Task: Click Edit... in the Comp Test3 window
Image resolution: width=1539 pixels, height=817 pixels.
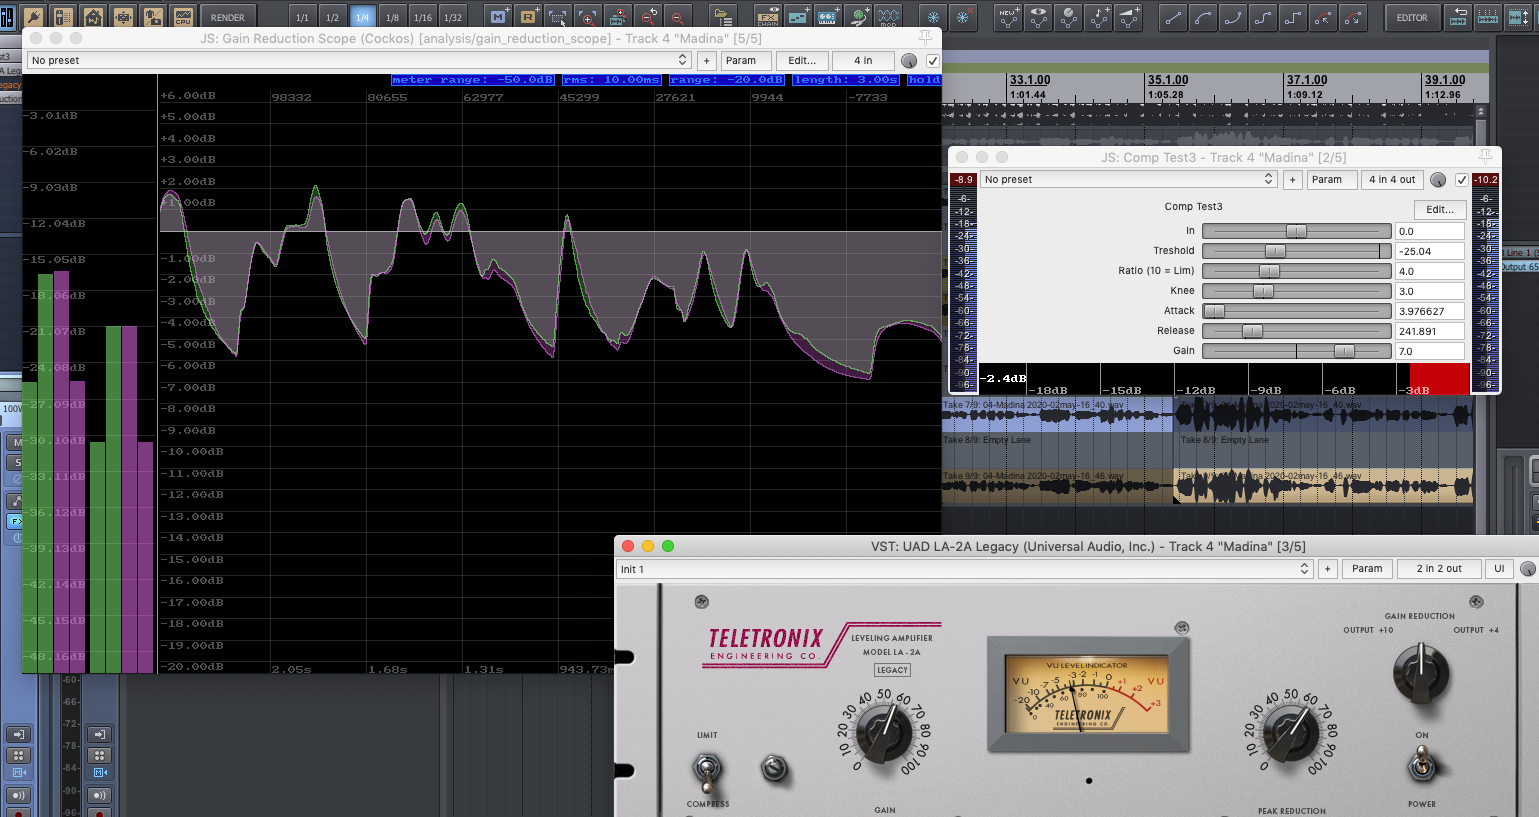Action: pyautogui.click(x=1440, y=209)
